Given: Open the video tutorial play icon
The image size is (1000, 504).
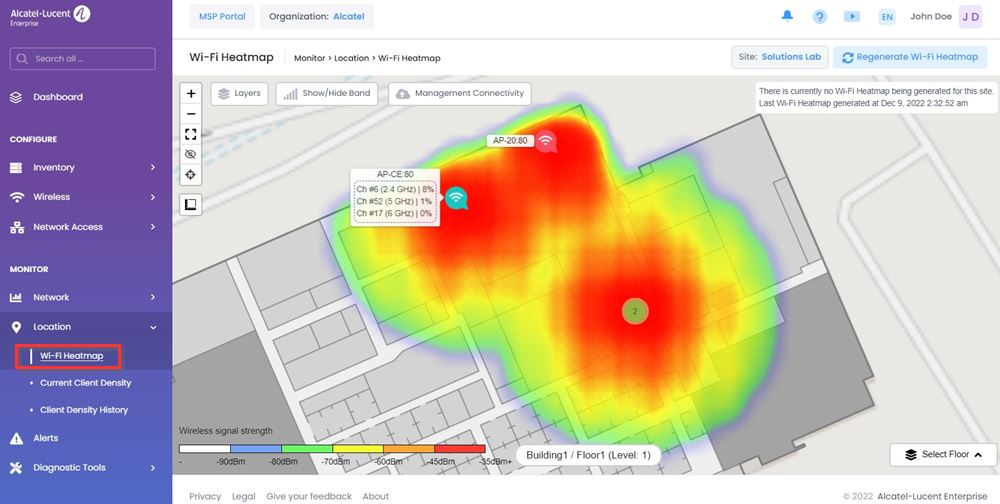Looking at the screenshot, I should click(852, 17).
